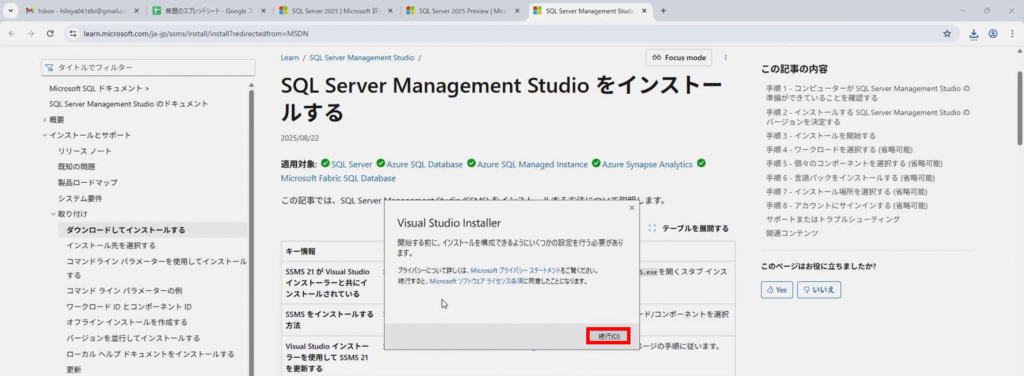Bookmark this page with star icon
1024x376 pixels.
tap(947, 33)
